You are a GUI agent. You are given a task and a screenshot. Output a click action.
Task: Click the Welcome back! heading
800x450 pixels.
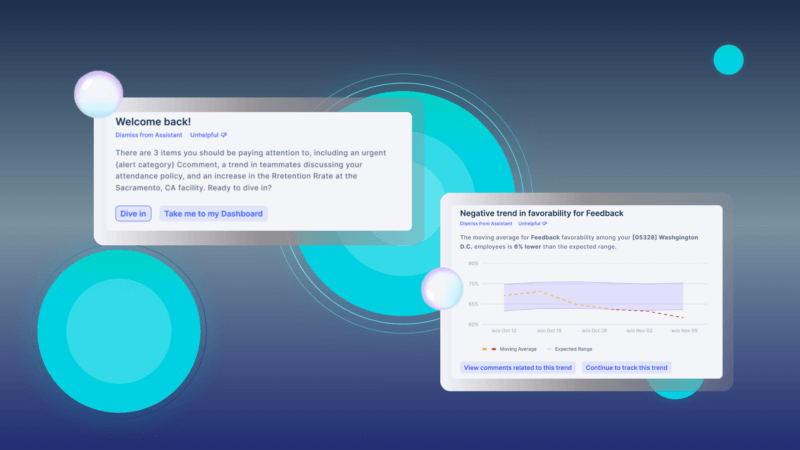point(153,121)
